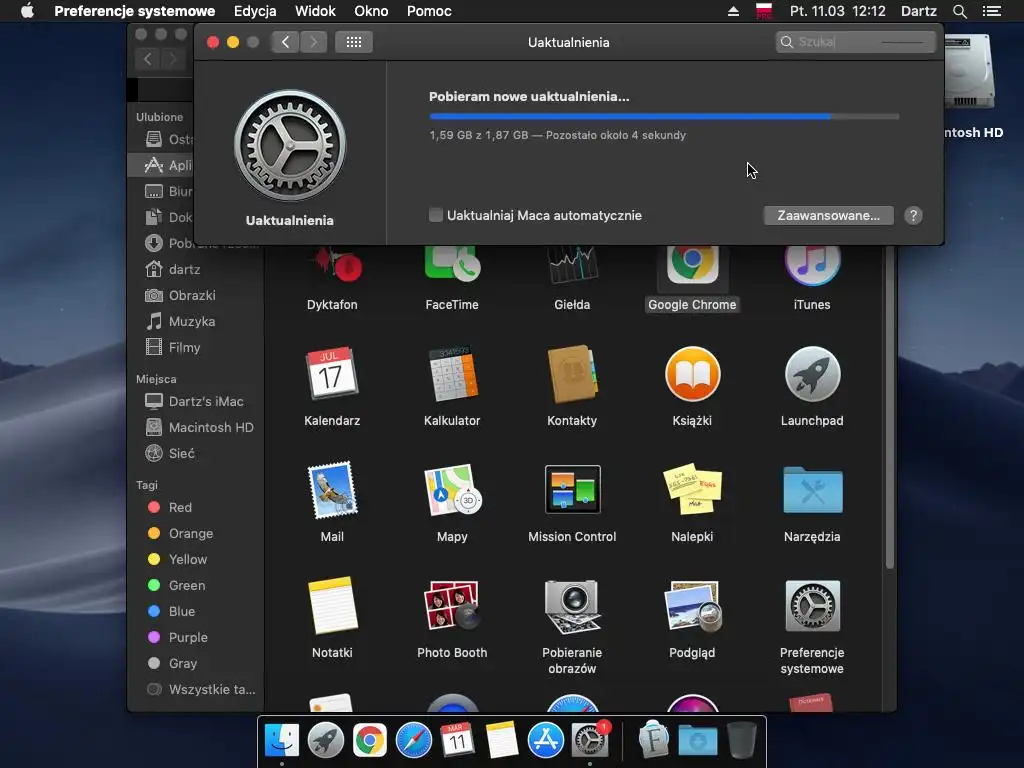Screen dimensions: 1024x768
Task: Click the Finder window vertical scrollbar
Action: click(x=889, y=408)
